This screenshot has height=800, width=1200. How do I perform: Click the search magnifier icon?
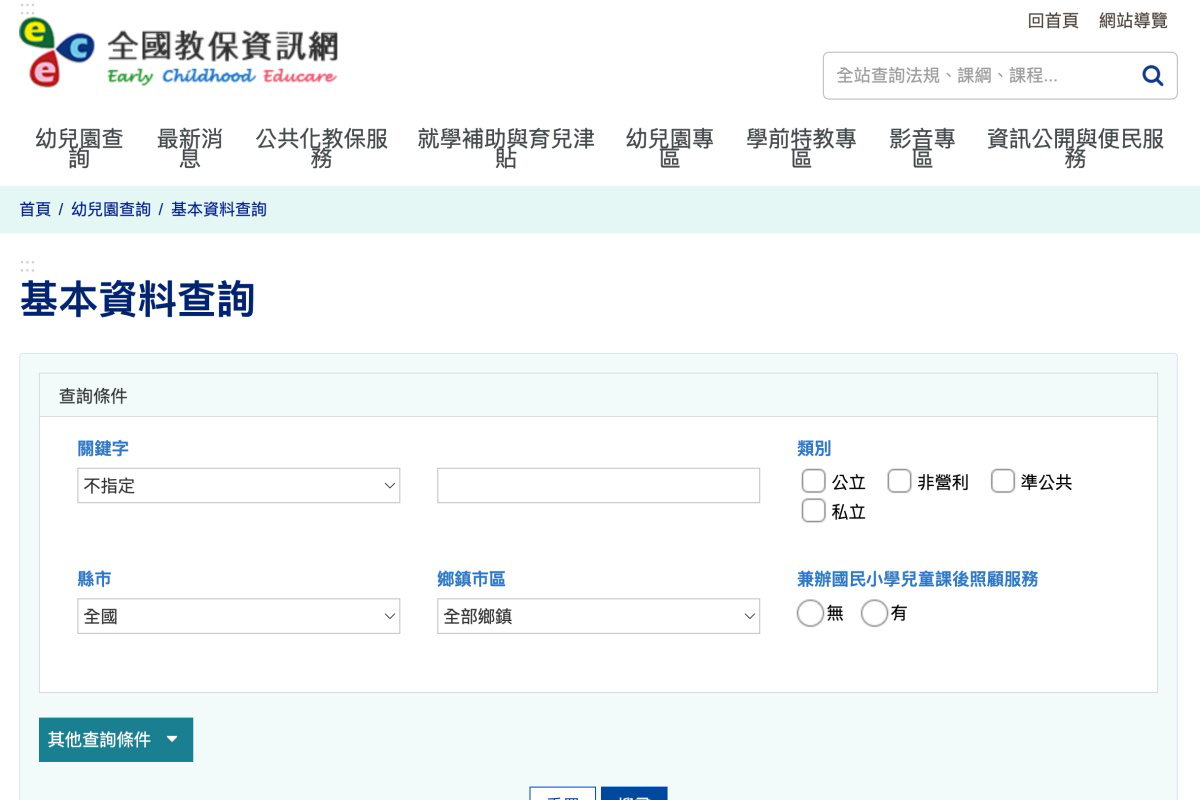tap(1152, 76)
